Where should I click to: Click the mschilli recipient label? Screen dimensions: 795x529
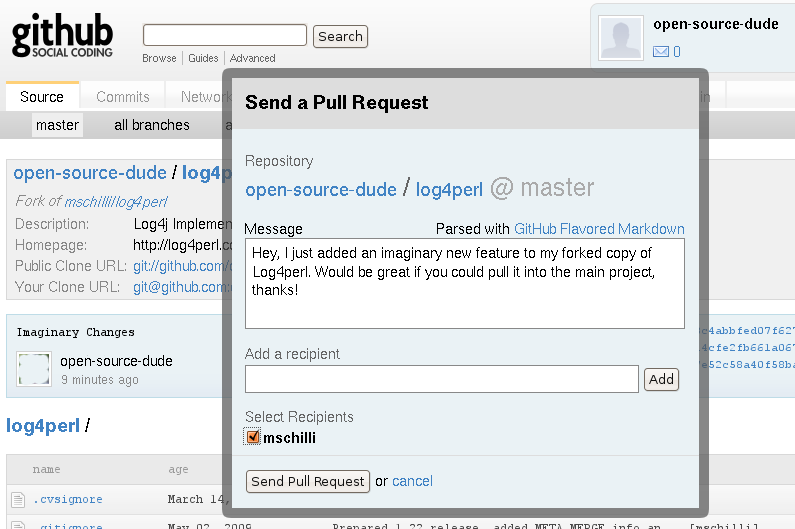pyautogui.click(x=289, y=438)
